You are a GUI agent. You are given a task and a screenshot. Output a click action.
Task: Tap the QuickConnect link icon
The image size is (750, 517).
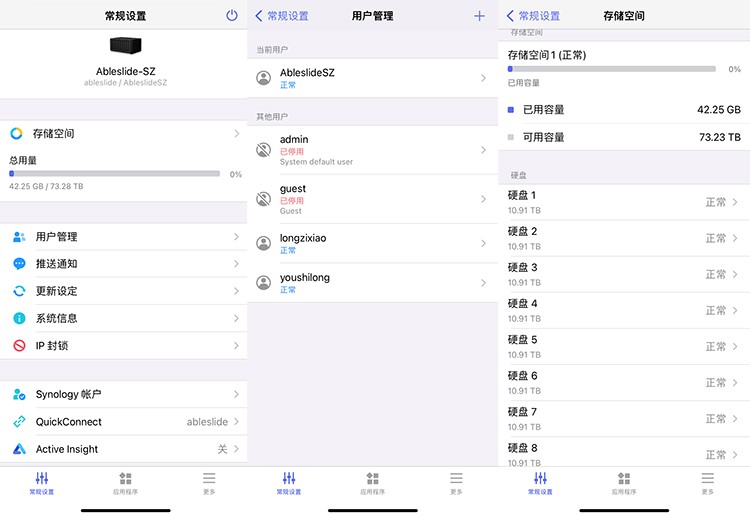[x=19, y=421]
